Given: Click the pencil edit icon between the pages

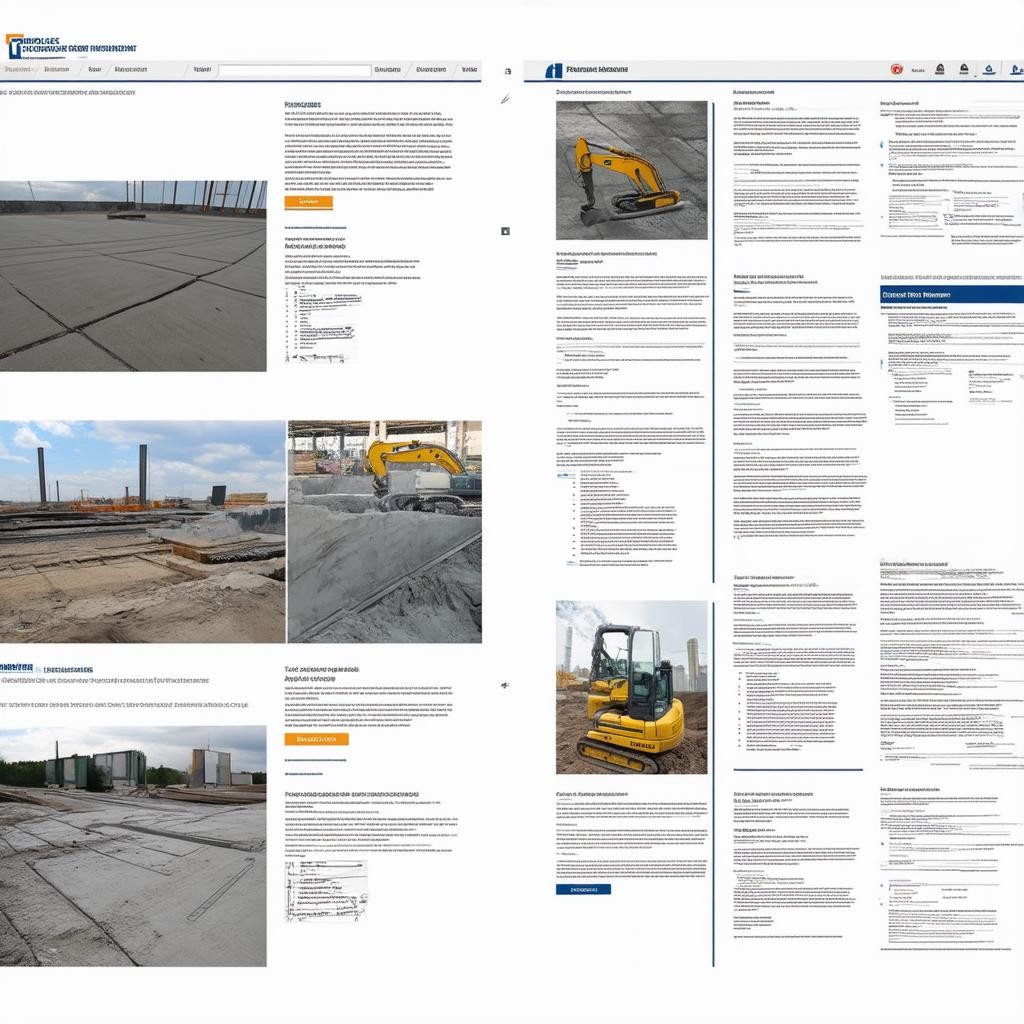Looking at the screenshot, I should (x=505, y=99).
